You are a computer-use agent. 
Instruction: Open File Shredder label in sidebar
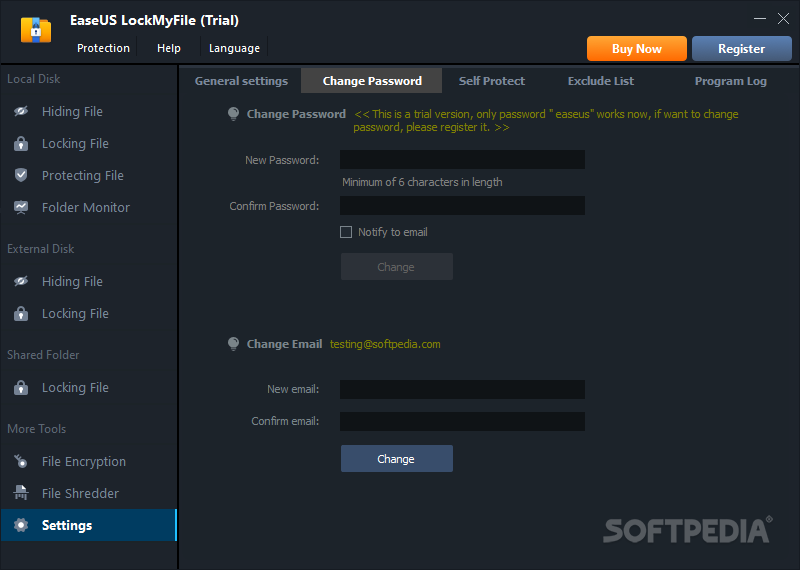(80, 493)
